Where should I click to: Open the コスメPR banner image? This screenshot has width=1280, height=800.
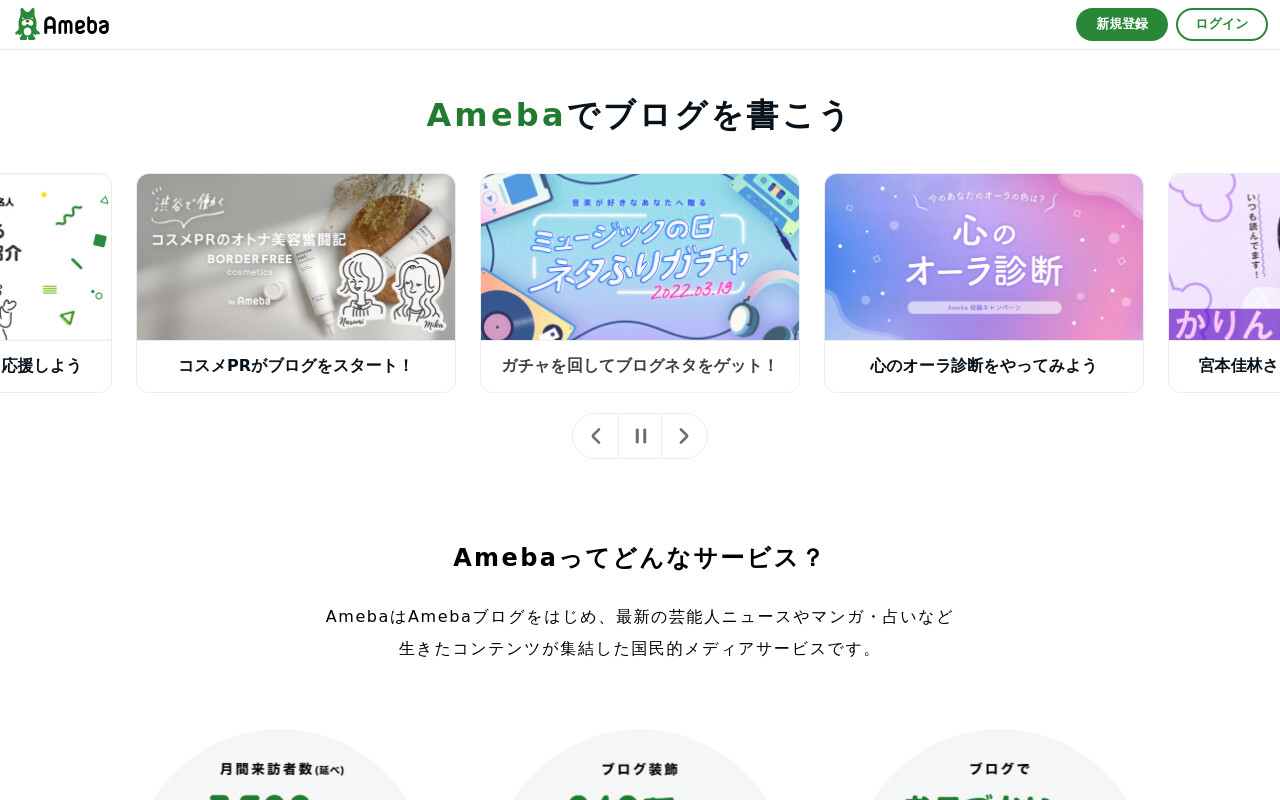click(x=296, y=257)
